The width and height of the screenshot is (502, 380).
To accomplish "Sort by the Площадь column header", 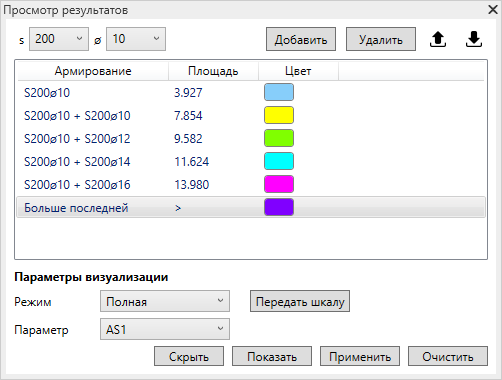I will (213, 71).
